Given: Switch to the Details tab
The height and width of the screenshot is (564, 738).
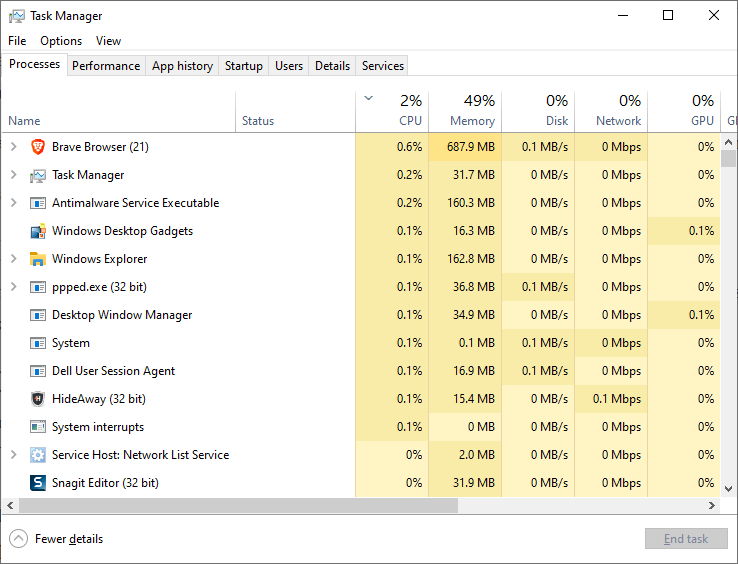Looking at the screenshot, I should pyautogui.click(x=332, y=66).
